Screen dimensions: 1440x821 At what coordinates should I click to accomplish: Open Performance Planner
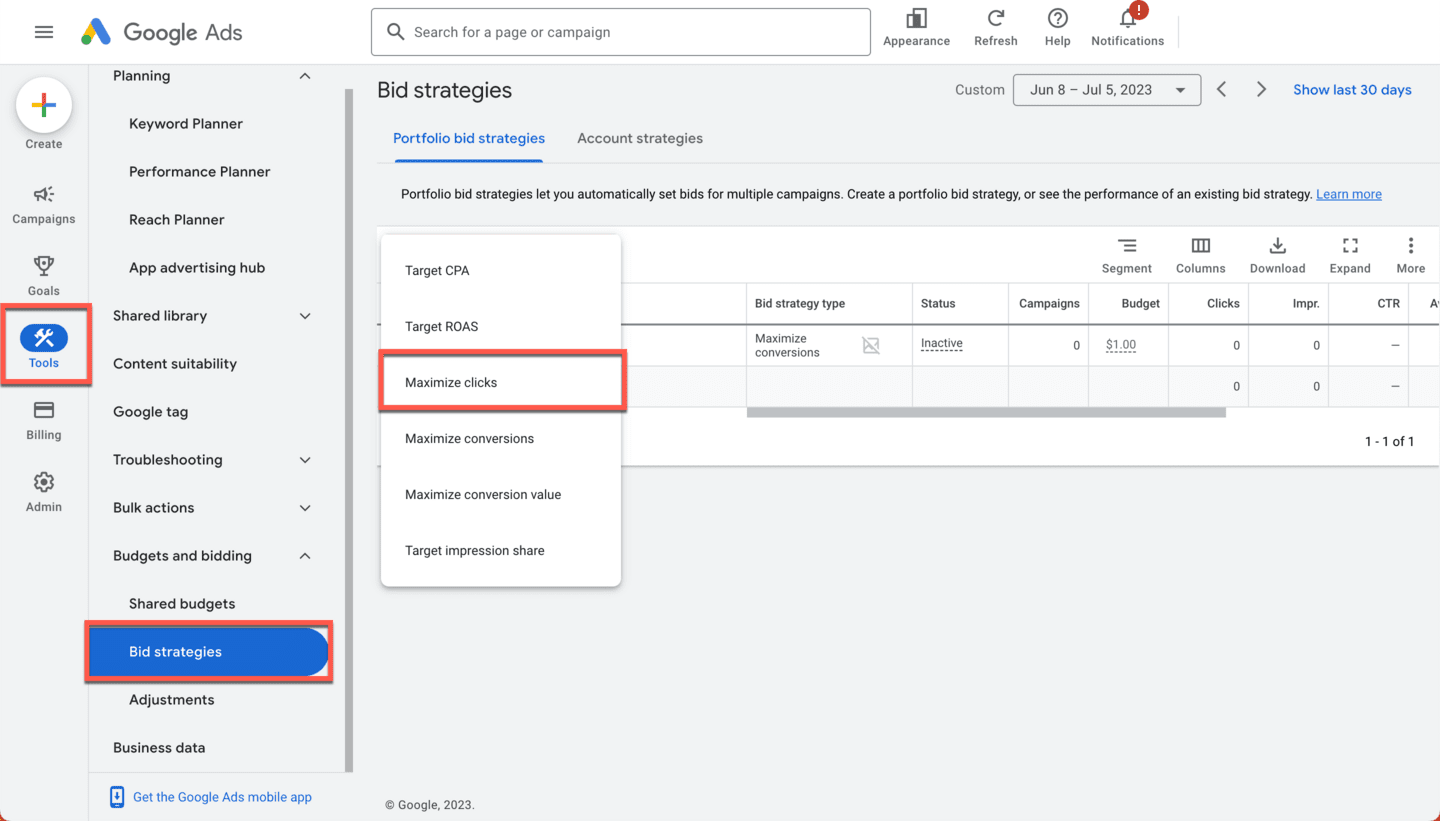tap(200, 172)
